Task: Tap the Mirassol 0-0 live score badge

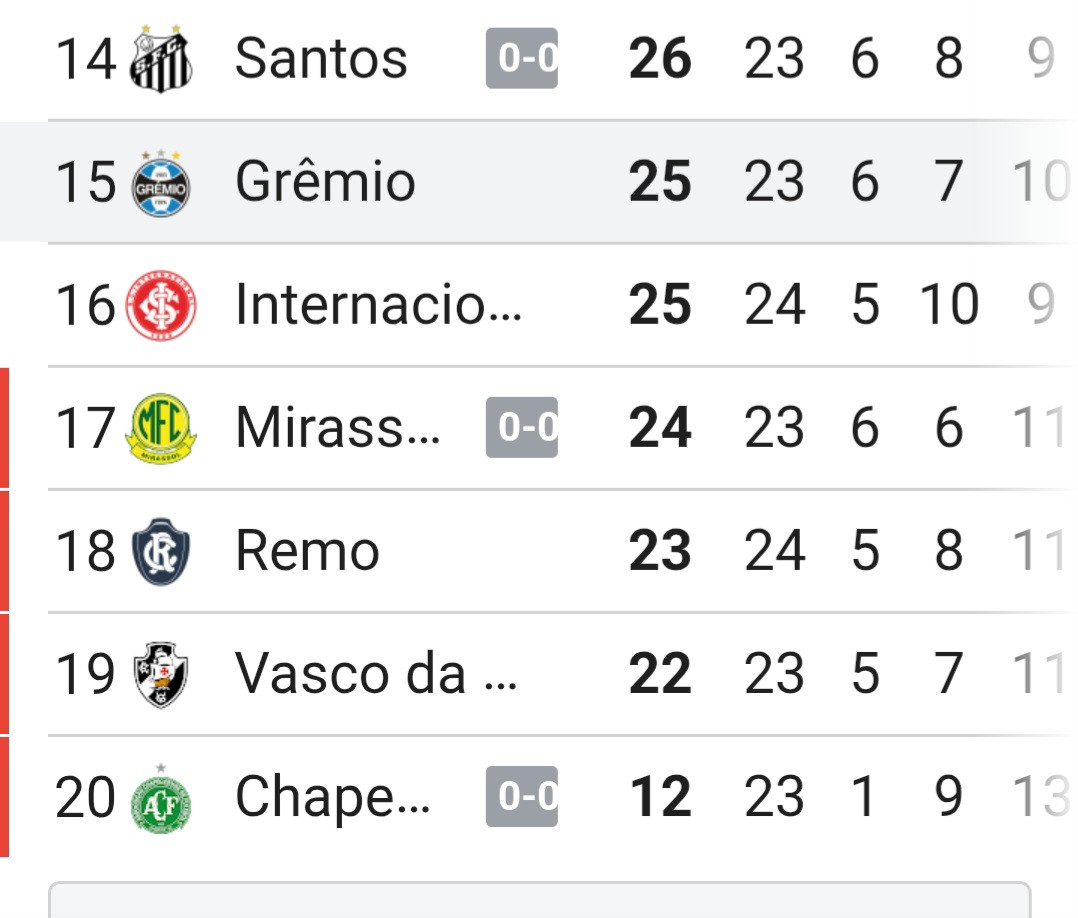Action: pyautogui.click(x=522, y=427)
